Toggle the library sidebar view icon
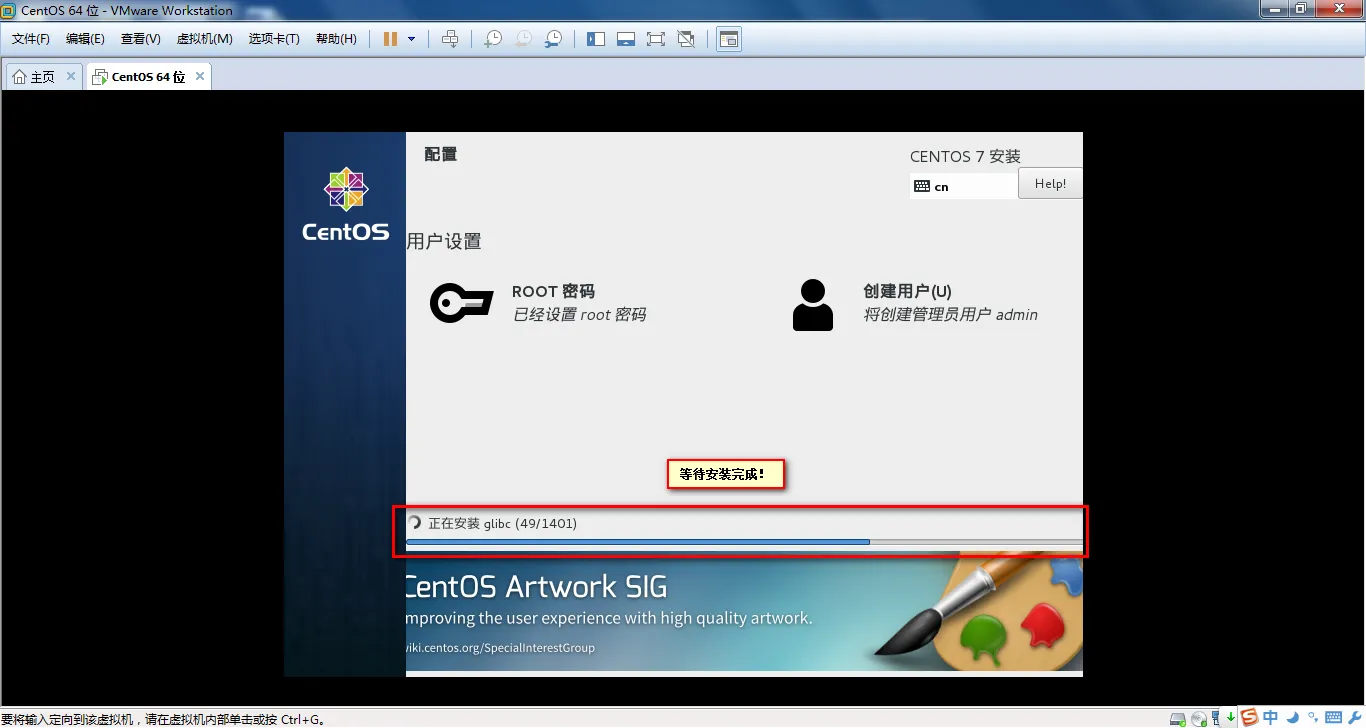Screen dimensions: 1366x728 point(596,39)
